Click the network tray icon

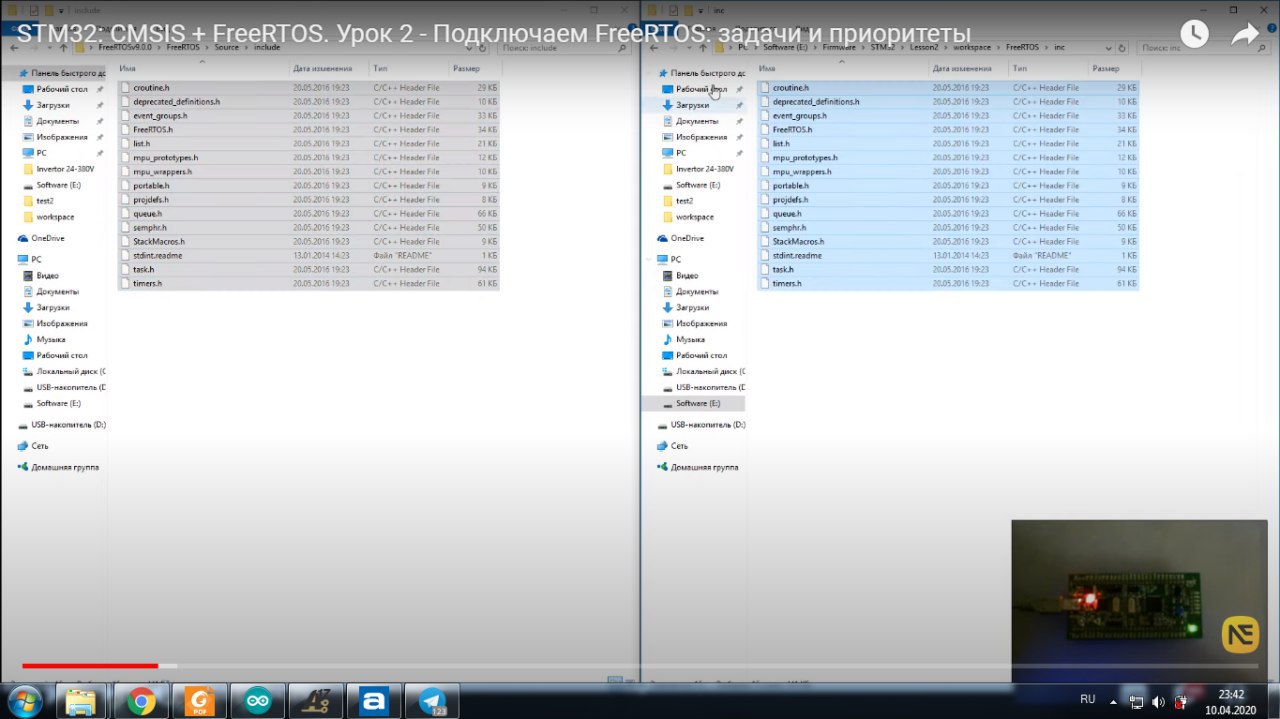(1137, 701)
